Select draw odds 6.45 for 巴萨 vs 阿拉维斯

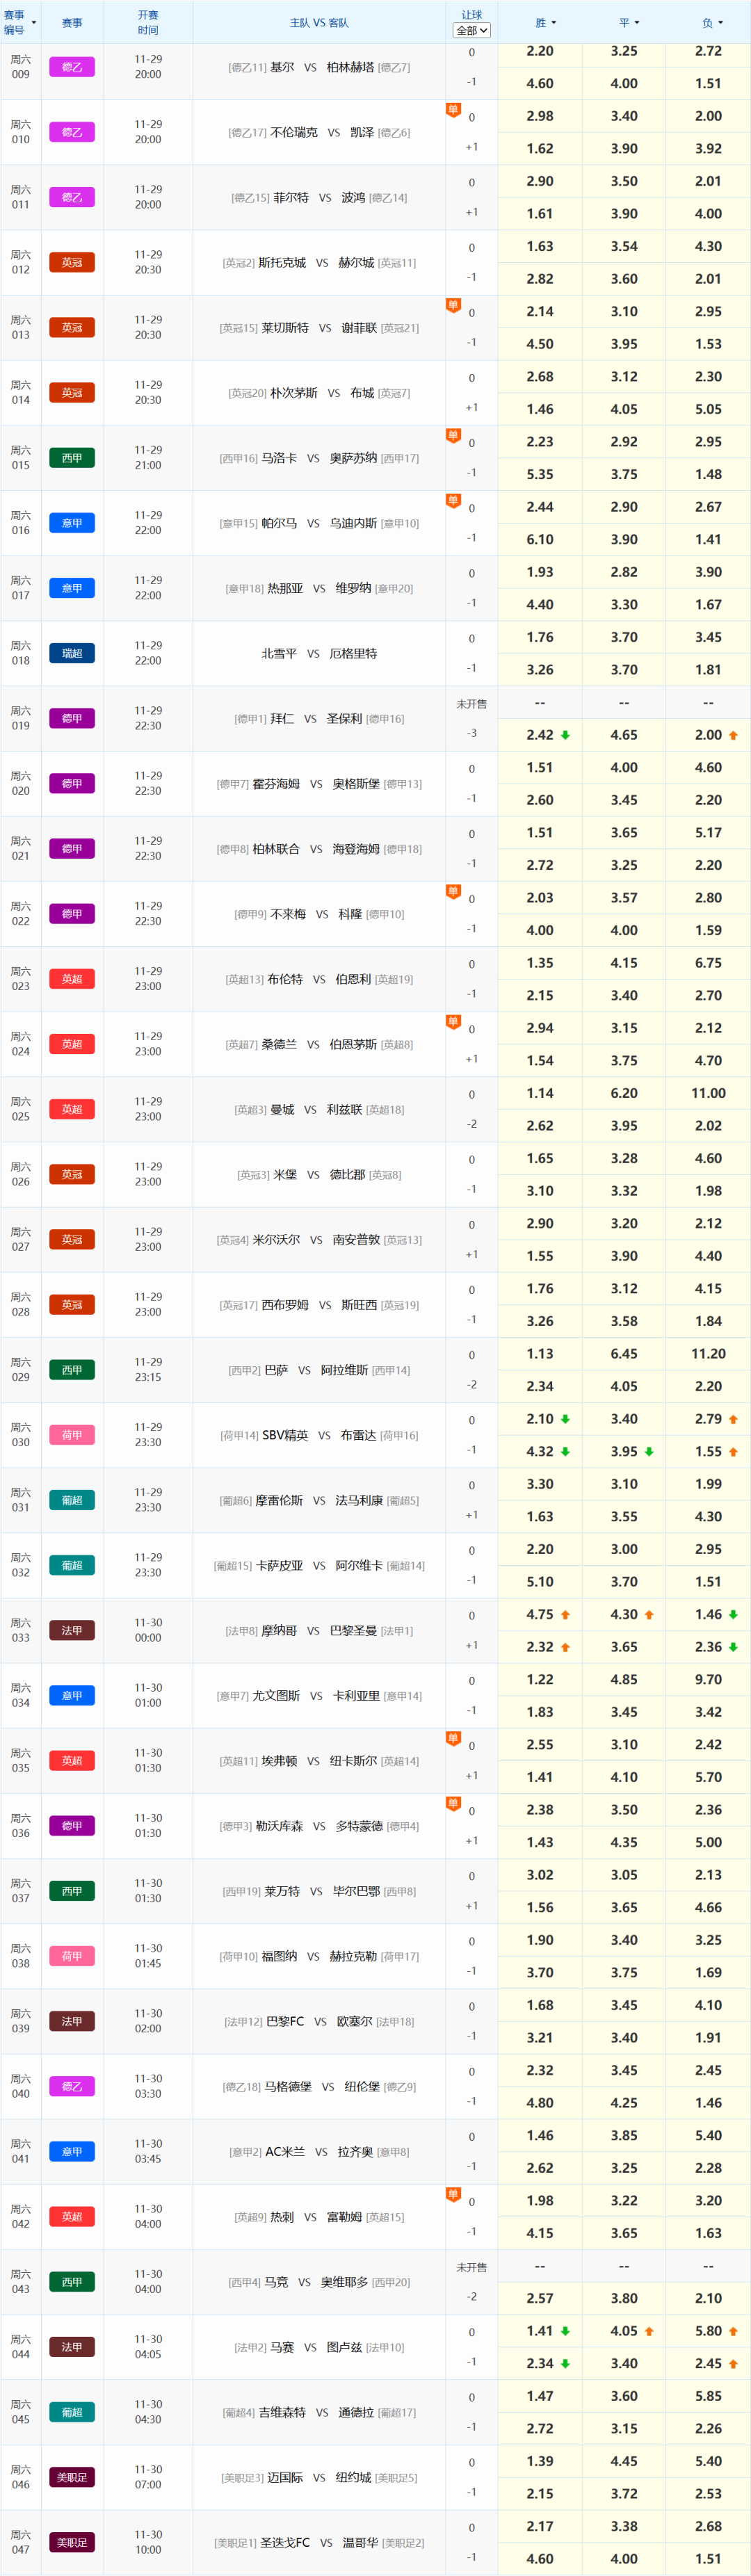(624, 1354)
